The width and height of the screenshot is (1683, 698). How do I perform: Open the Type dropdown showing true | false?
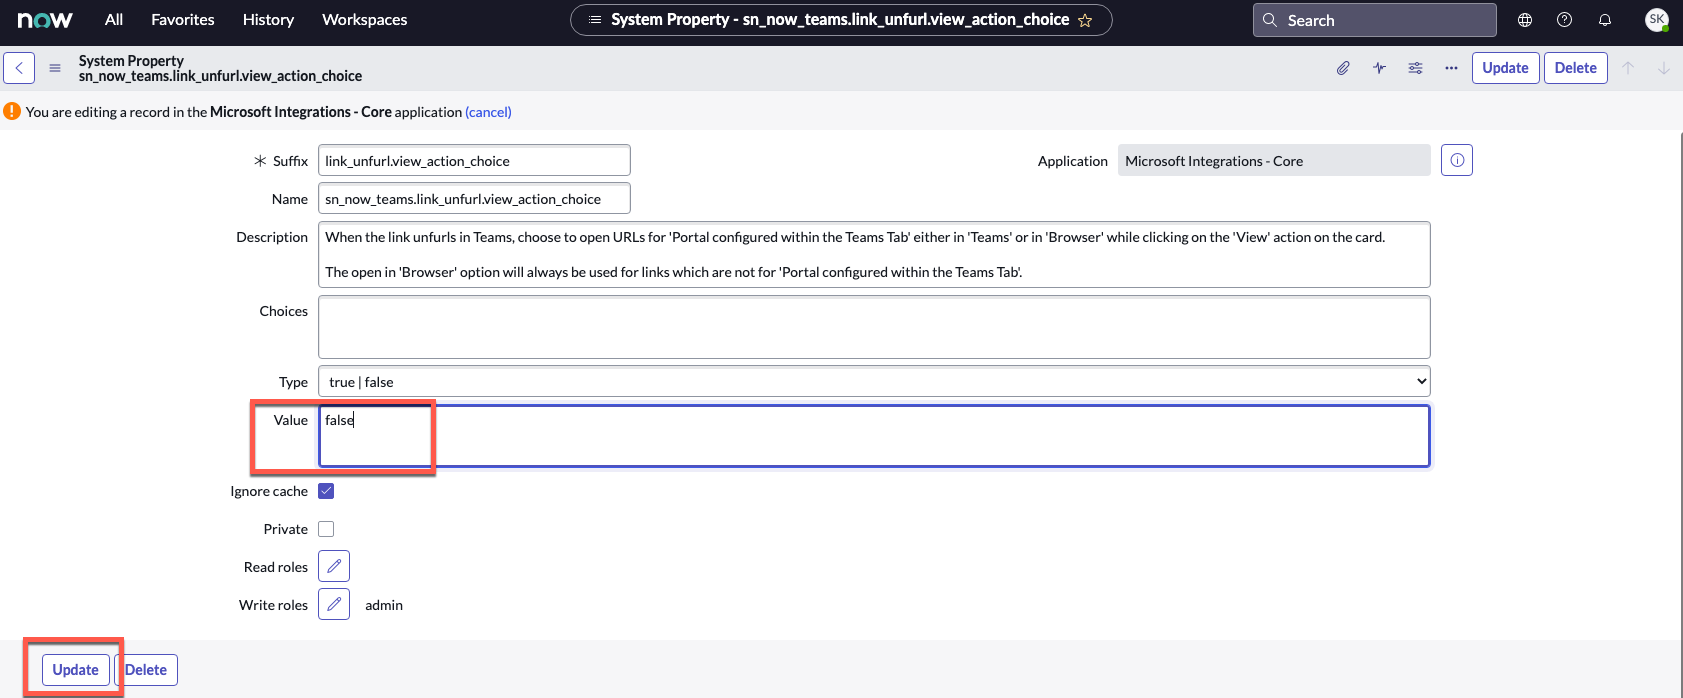[874, 382]
